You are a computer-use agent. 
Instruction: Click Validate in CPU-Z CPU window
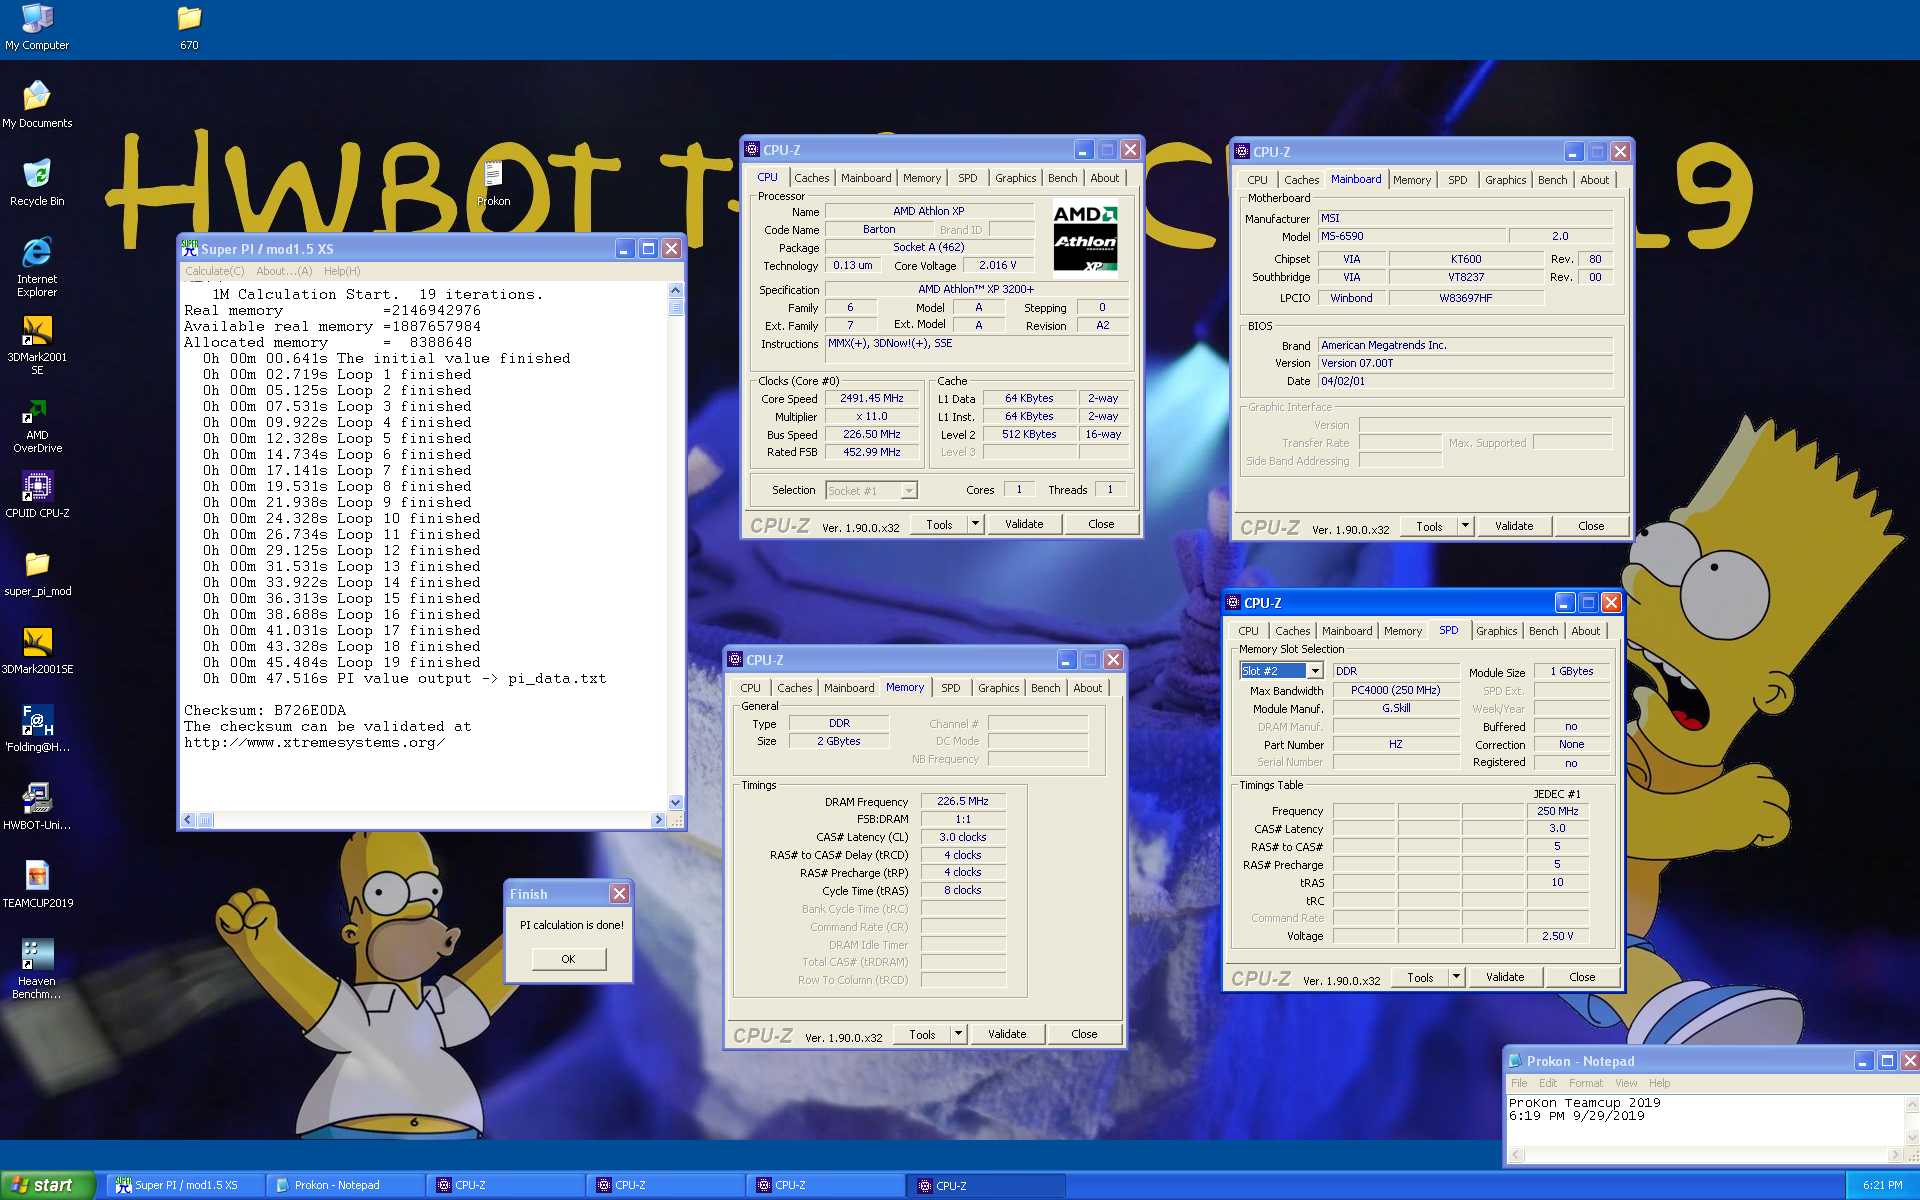pos(1023,524)
